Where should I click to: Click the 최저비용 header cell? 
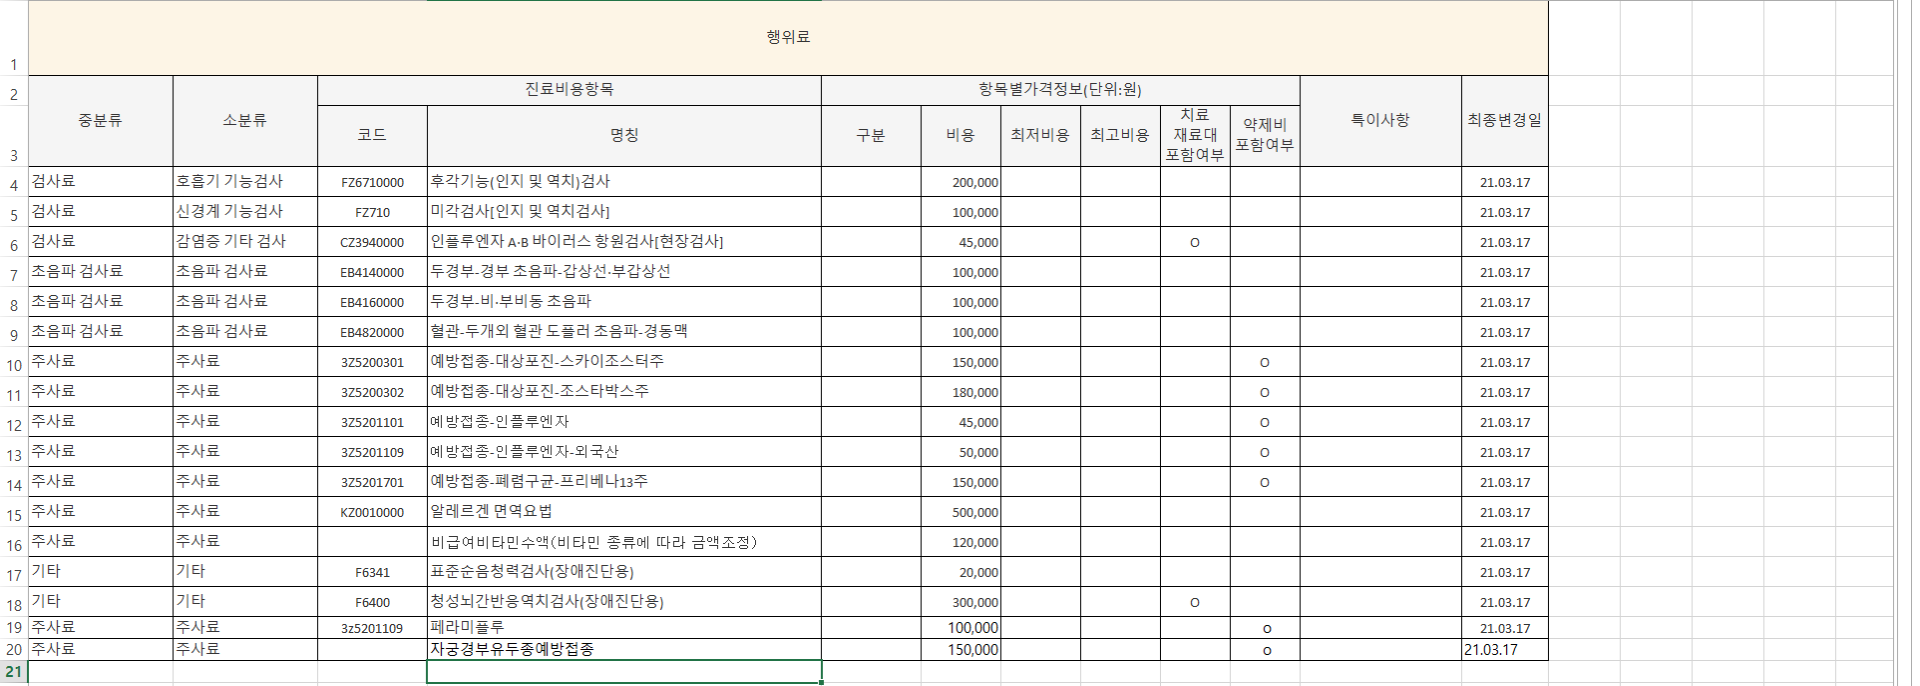[1040, 136]
